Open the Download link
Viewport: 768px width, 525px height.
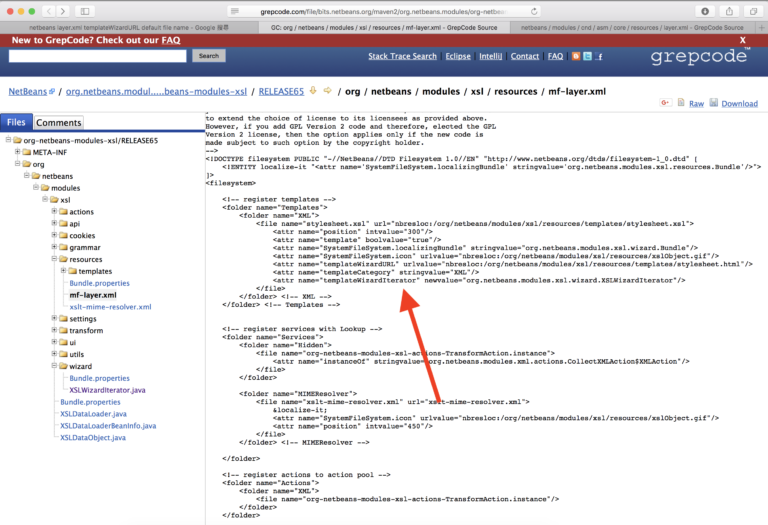[739, 103]
